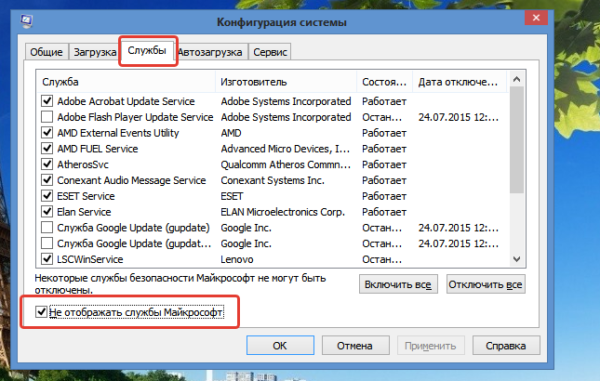
Task: Click the Lenovo manufacturer cell
Action: pyautogui.click(x=237, y=259)
